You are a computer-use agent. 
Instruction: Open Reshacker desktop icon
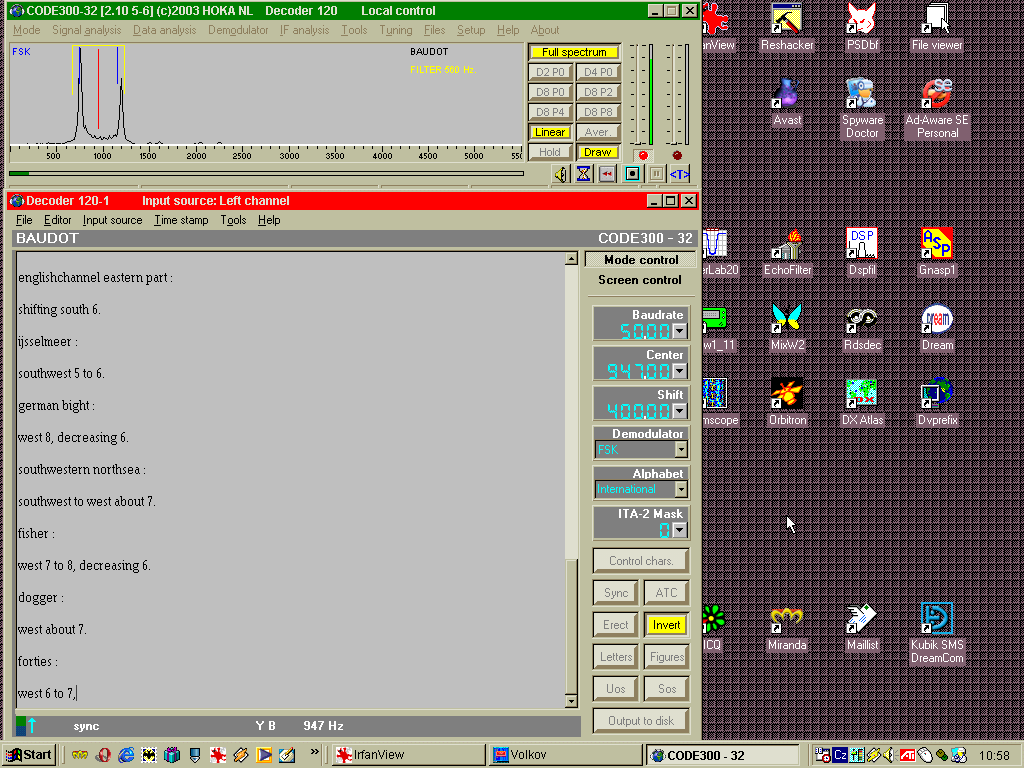787,27
